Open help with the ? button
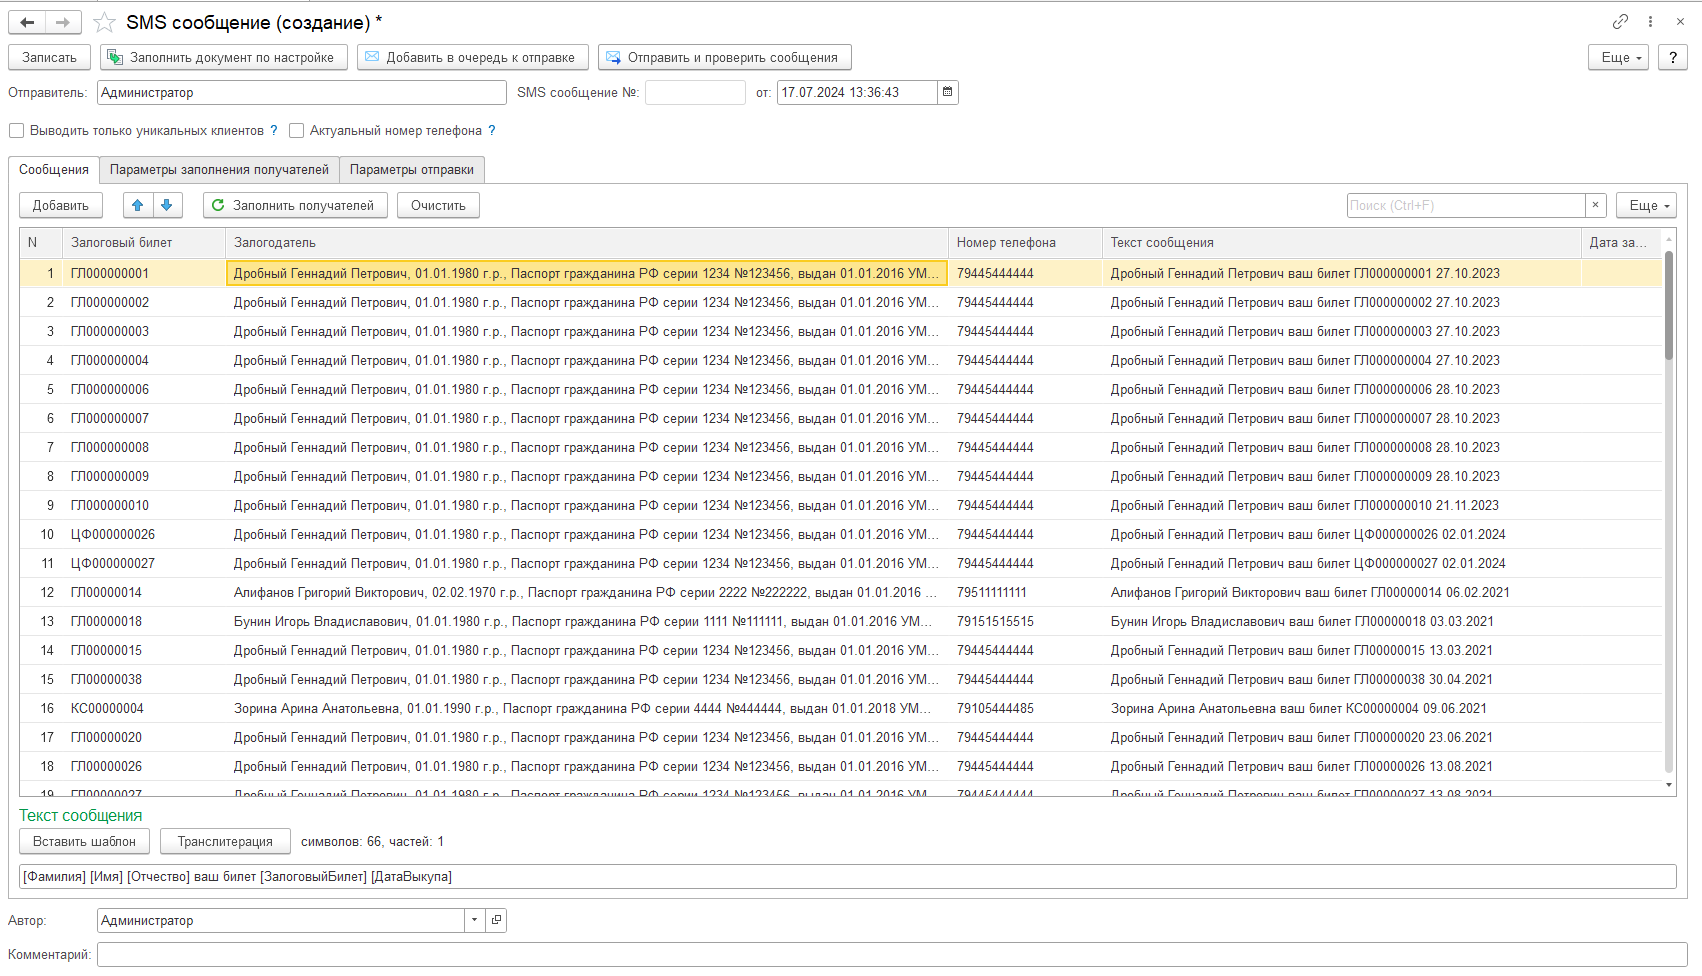Image resolution: width=1702 pixels, height=976 pixels. click(x=1672, y=57)
